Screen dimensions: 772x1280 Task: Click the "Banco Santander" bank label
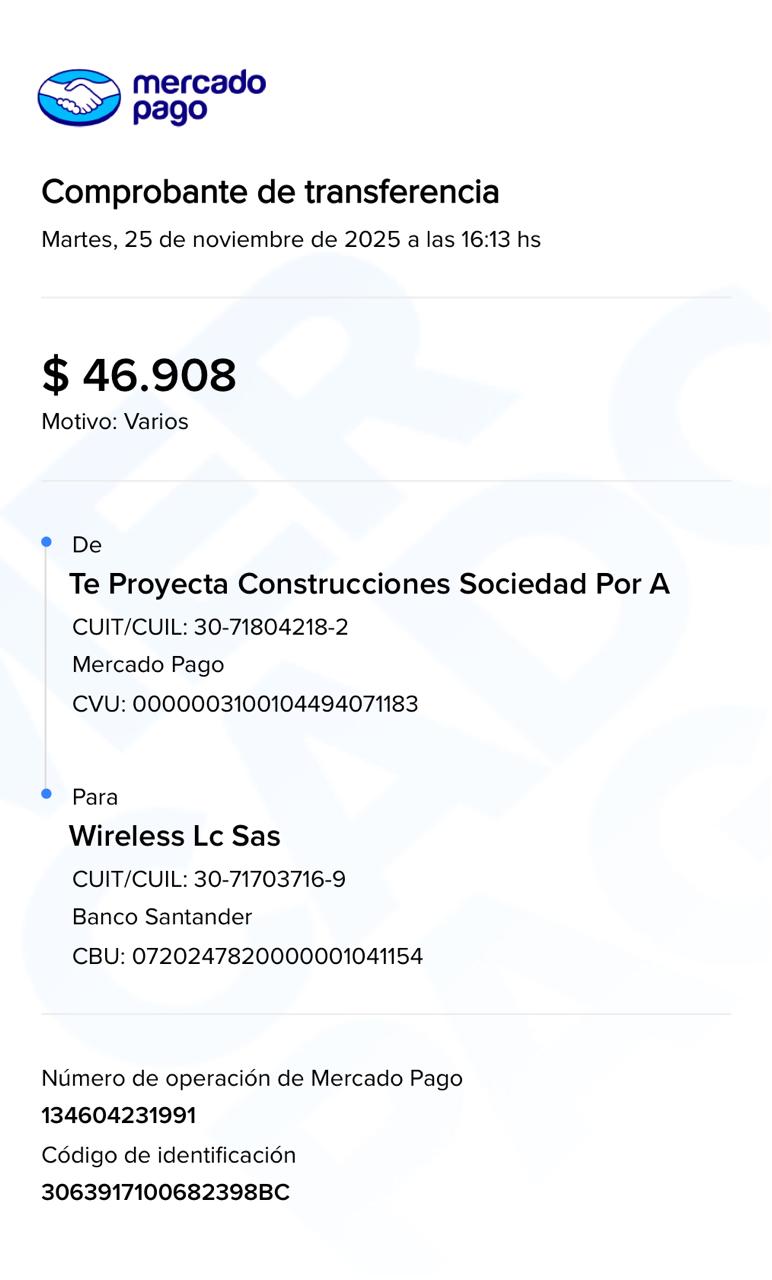[162, 917]
